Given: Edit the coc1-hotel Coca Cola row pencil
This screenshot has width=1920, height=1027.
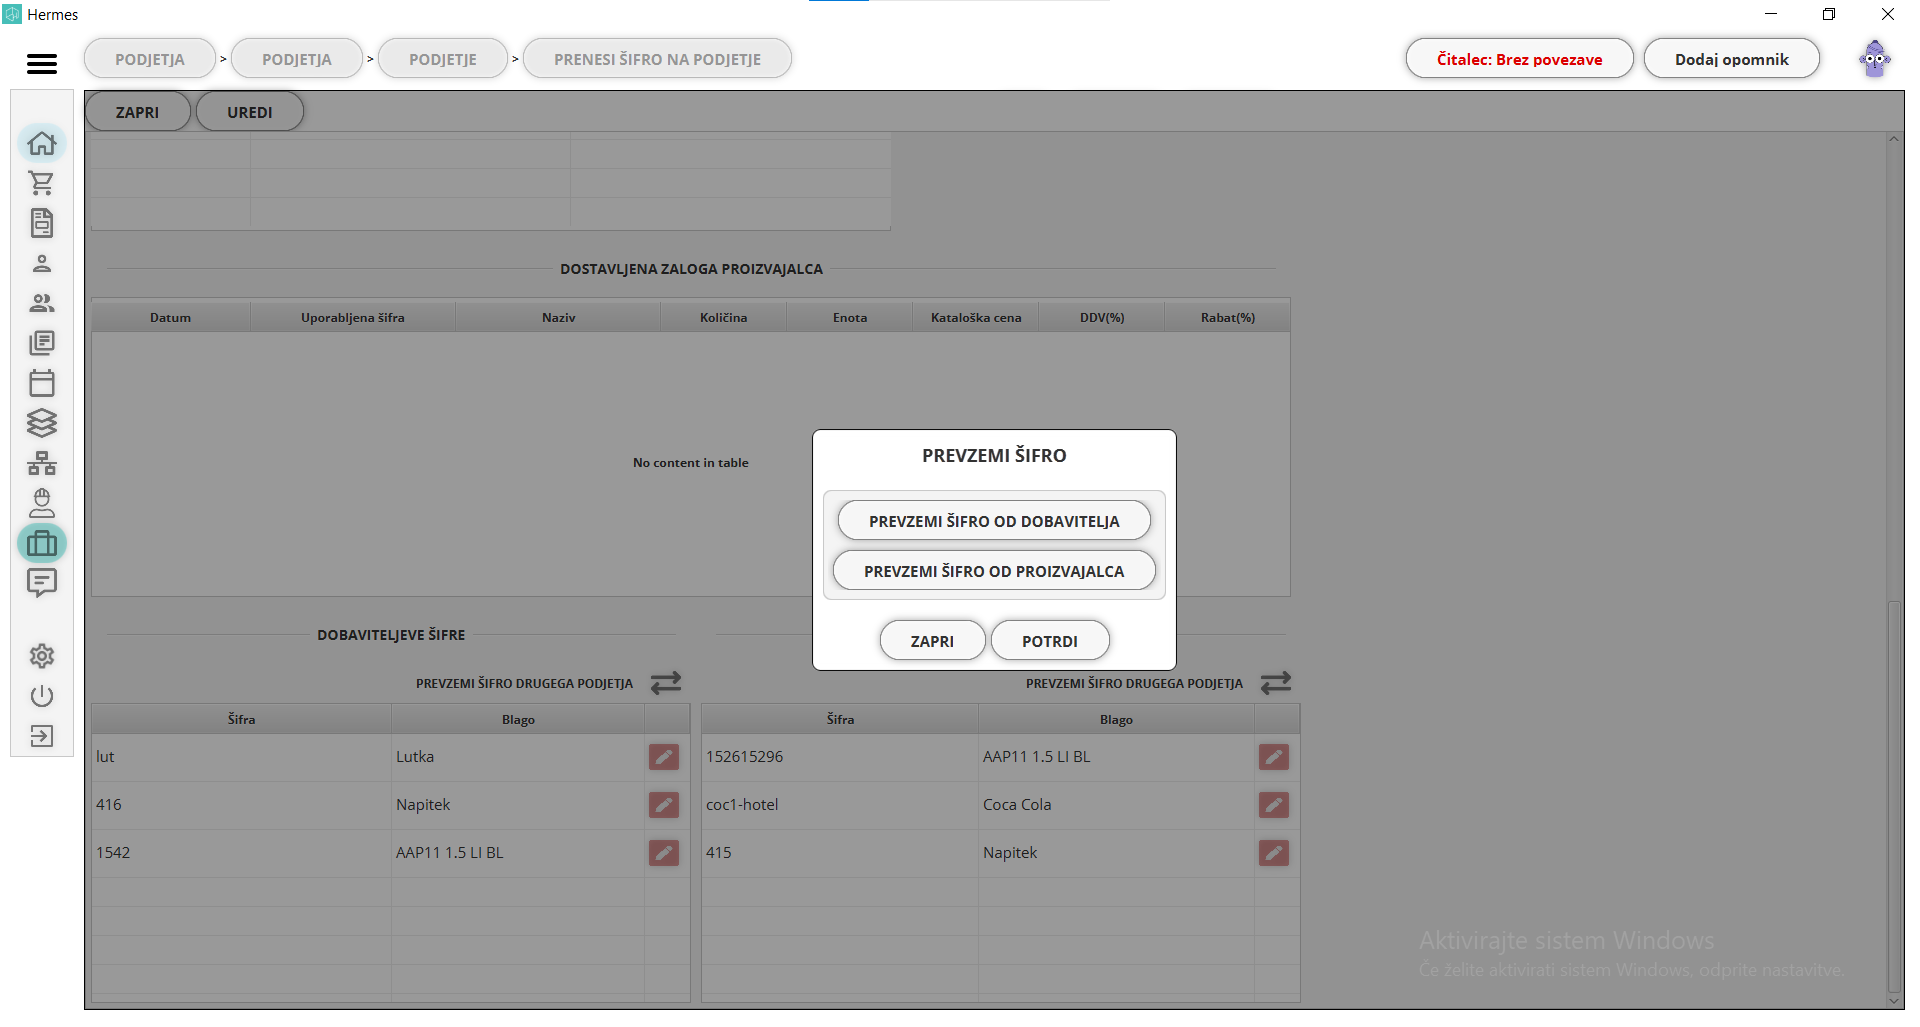Looking at the screenshot, I should pos(1274,805).
